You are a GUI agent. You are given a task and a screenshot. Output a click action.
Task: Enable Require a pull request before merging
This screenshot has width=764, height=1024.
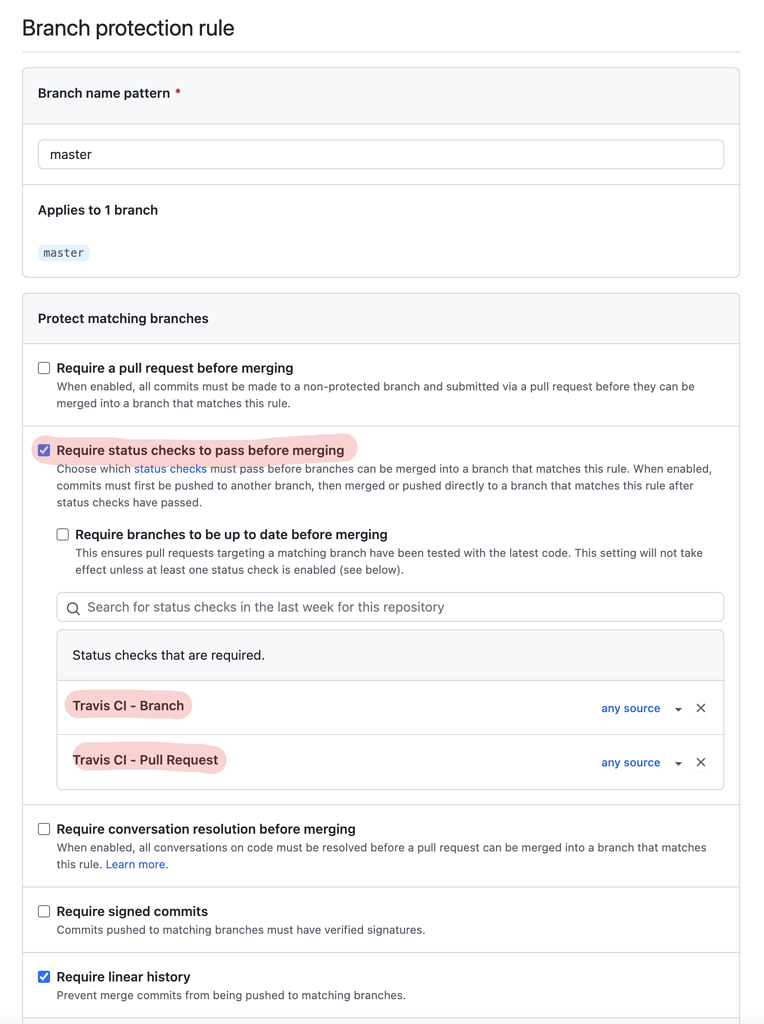(x=44, y=368)
